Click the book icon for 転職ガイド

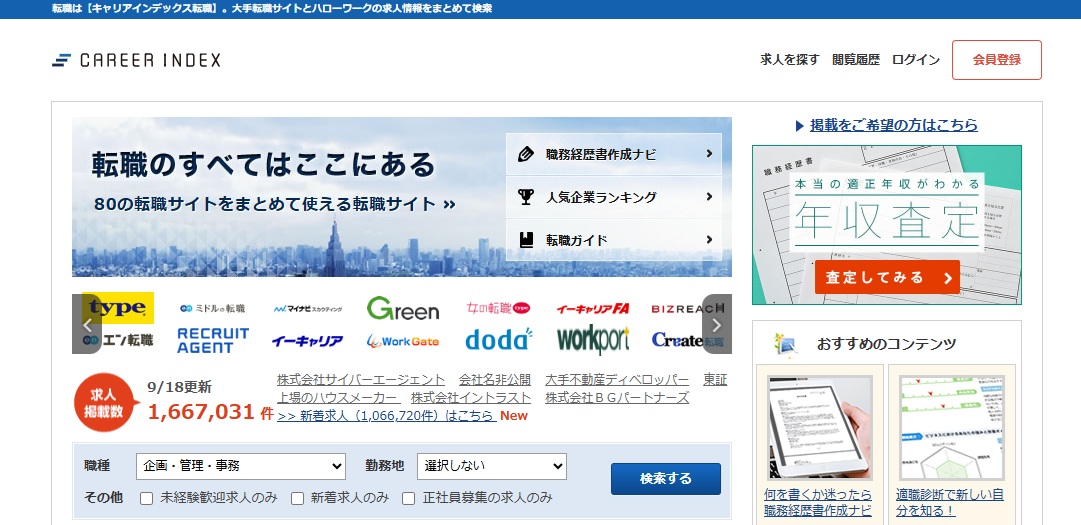[x=526, y=240]
